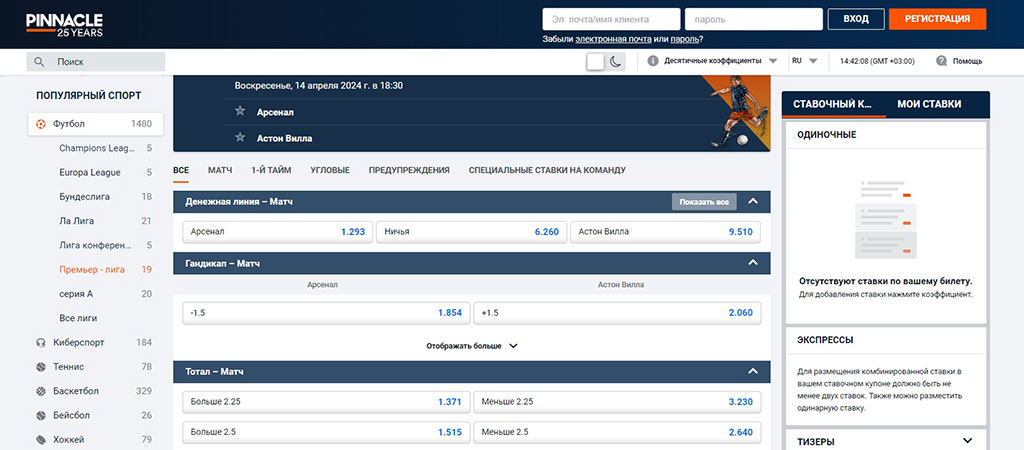Collapse the Тотал – Матч section
1024x450 pixels.
(753, 372)
